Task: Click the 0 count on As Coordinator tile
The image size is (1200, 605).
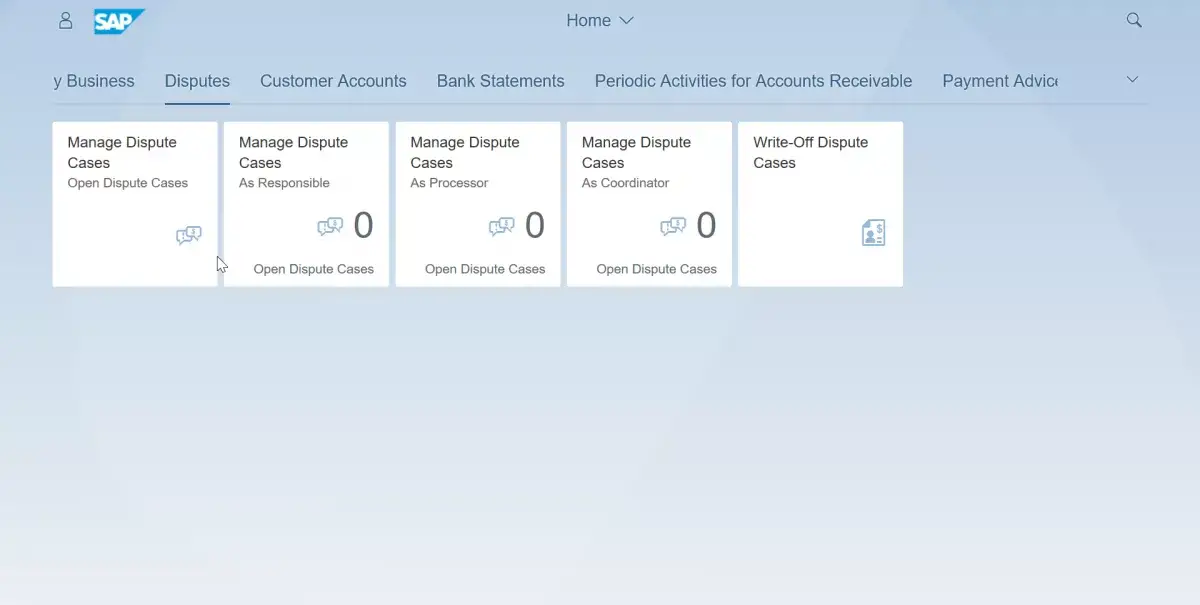Action: point(706,226)
